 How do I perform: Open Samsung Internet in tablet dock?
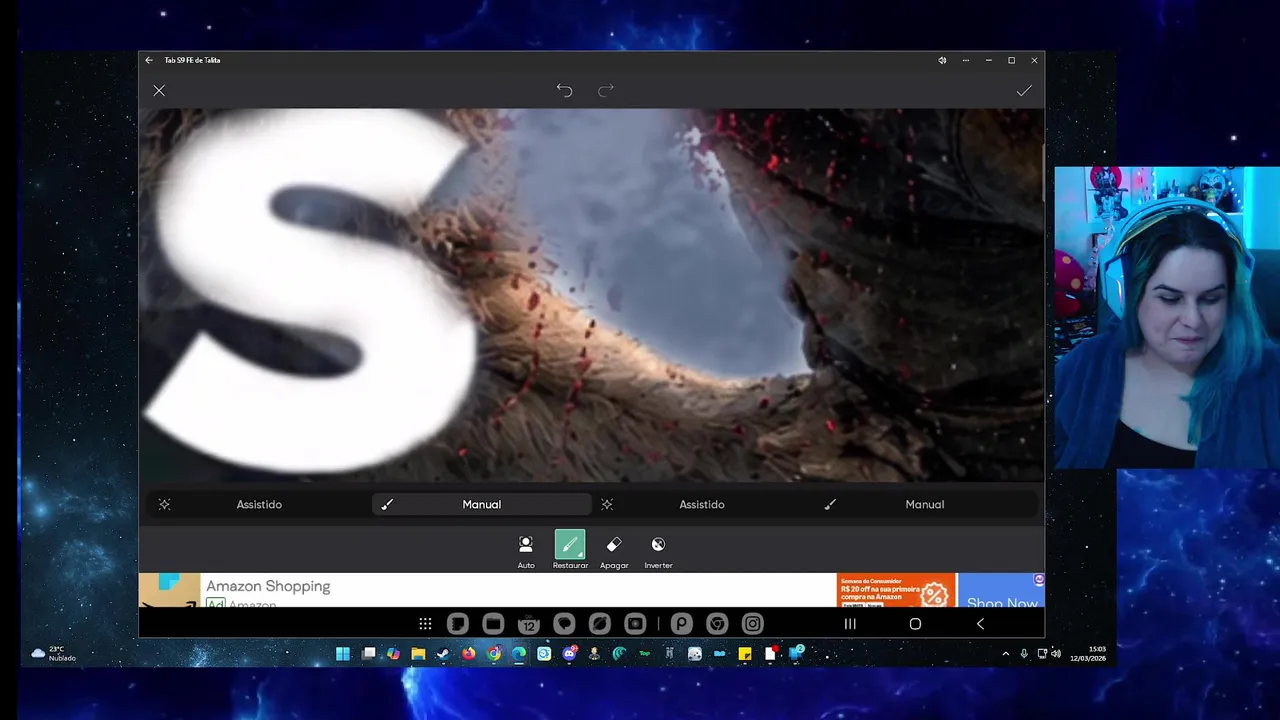(599, 624)
